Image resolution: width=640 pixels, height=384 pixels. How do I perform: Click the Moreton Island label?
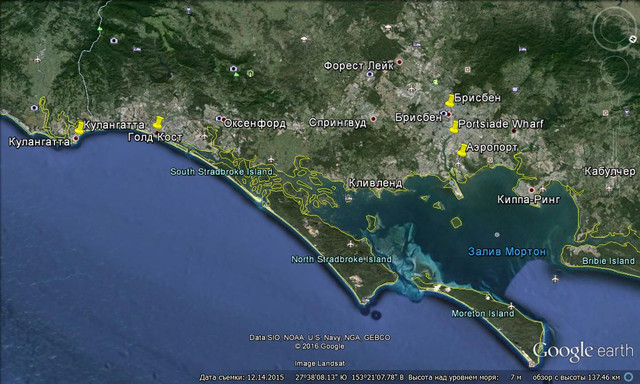[x=482, y=313]
